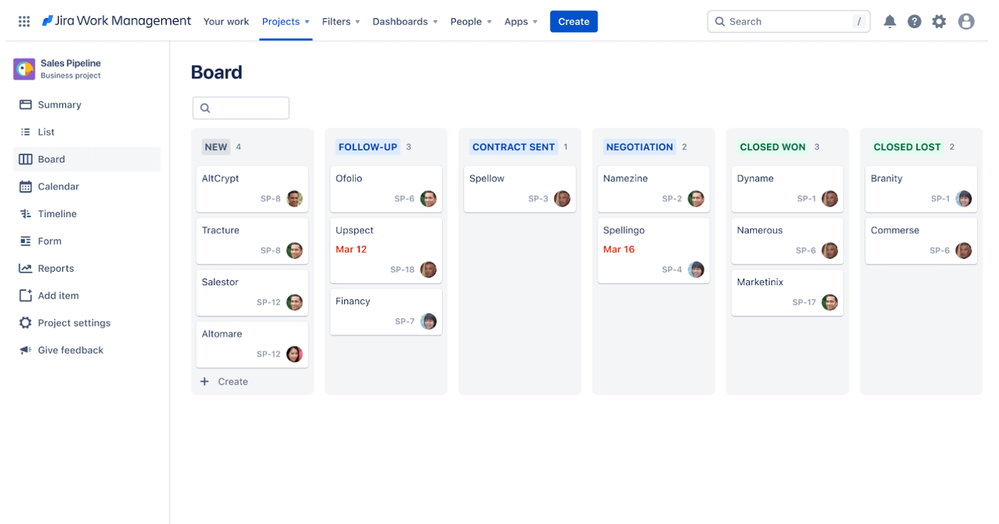999x524 pixels.
Task: Click the top Search field
Action: tap(788, 22)
